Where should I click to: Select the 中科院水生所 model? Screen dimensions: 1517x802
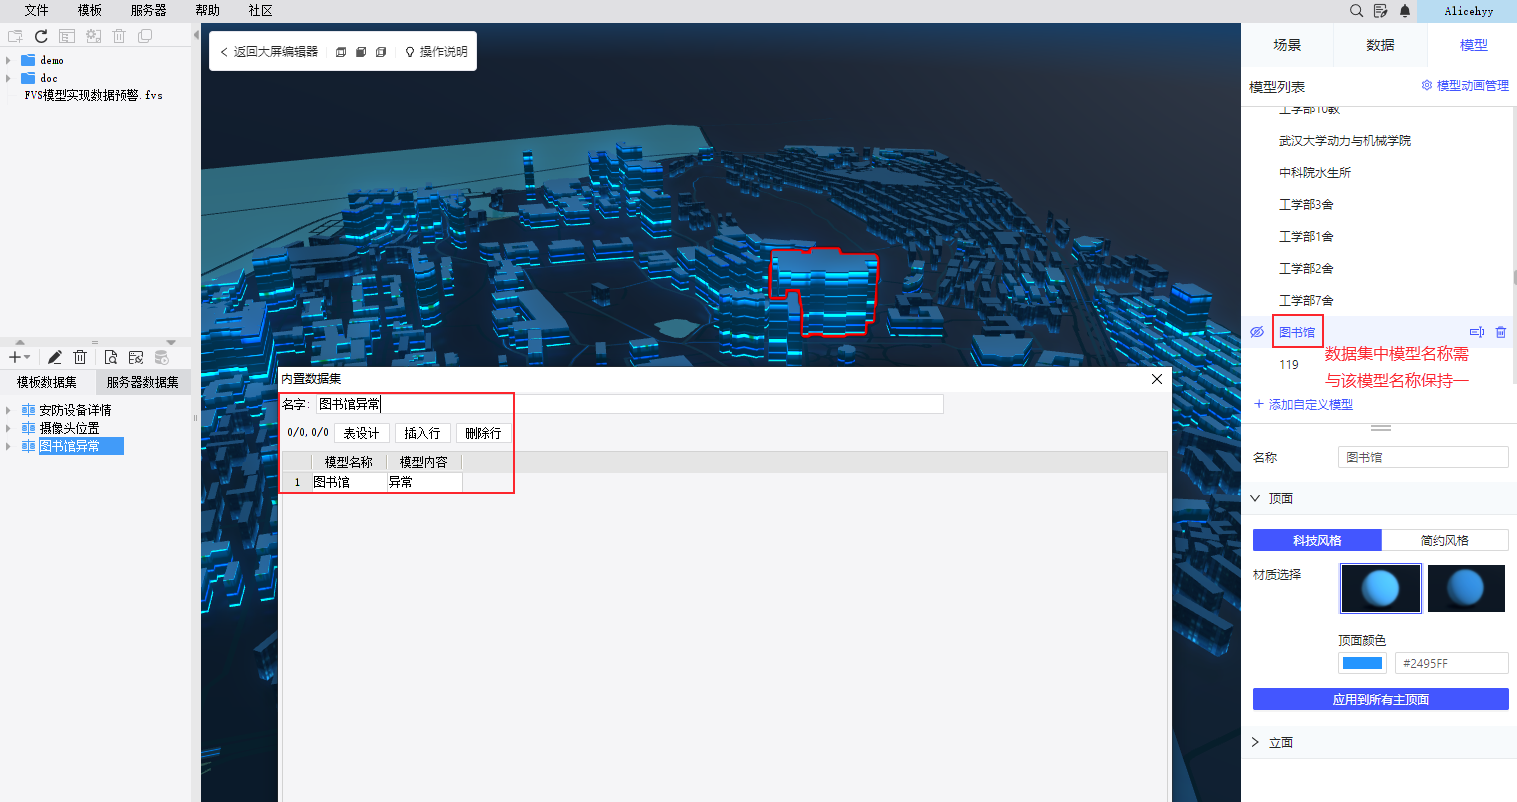click(1315, 172)
